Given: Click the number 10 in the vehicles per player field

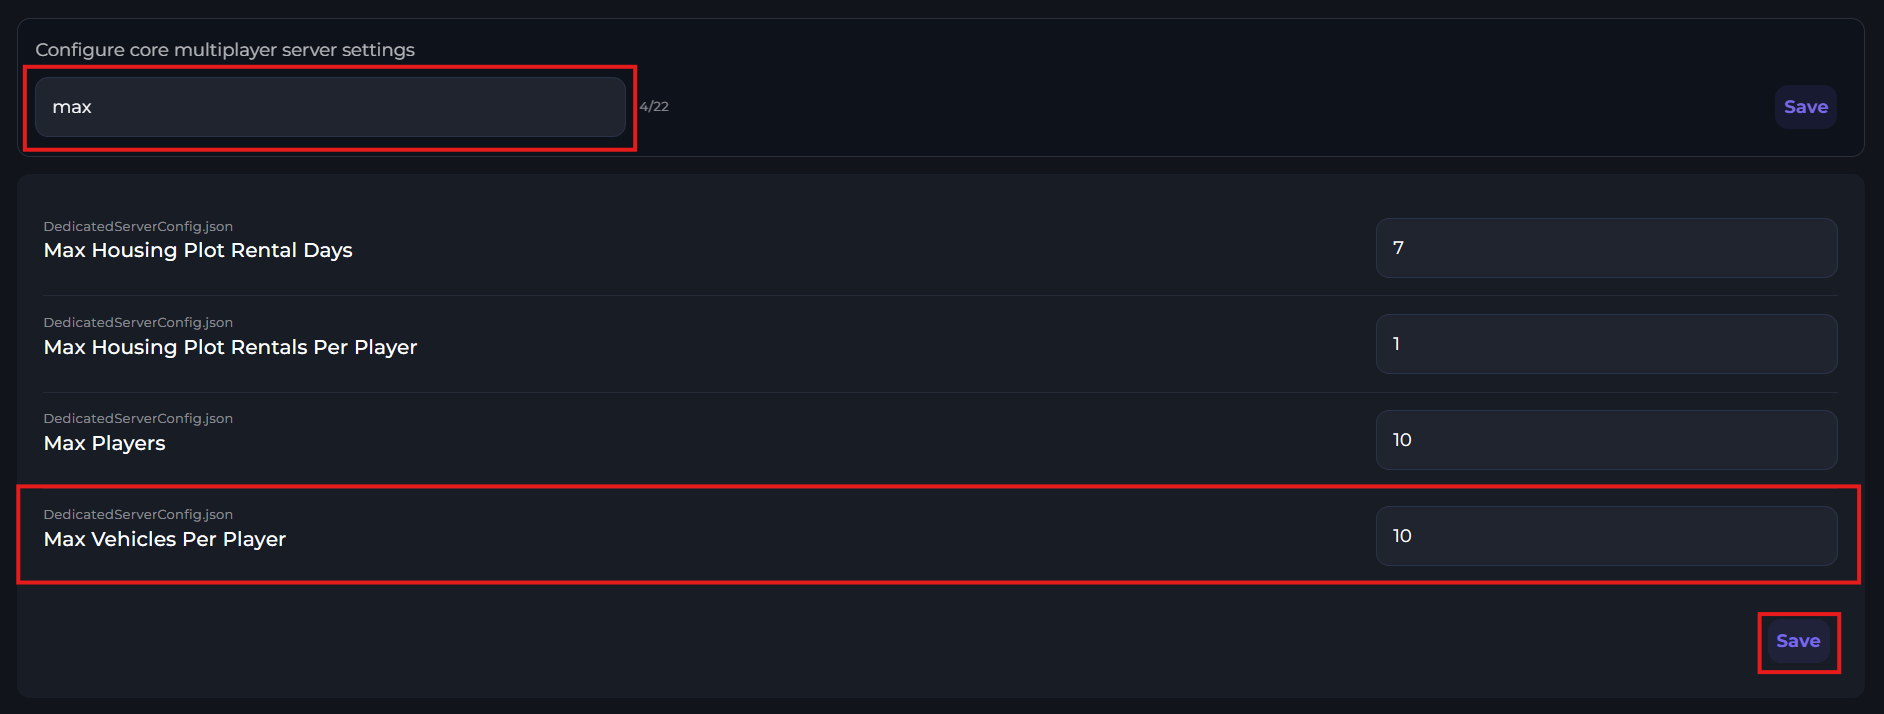Looking at the screenshot, I should (1402, 536).
